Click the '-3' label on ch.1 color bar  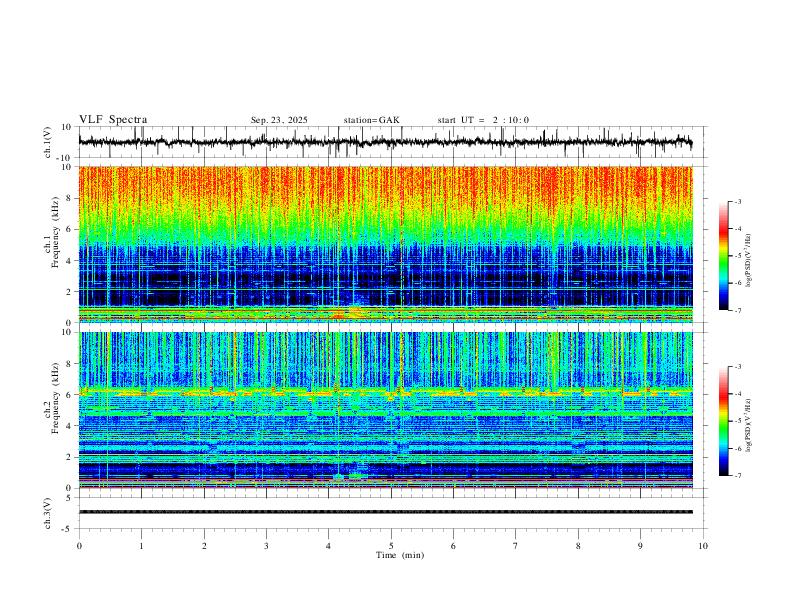pos(737,201)
